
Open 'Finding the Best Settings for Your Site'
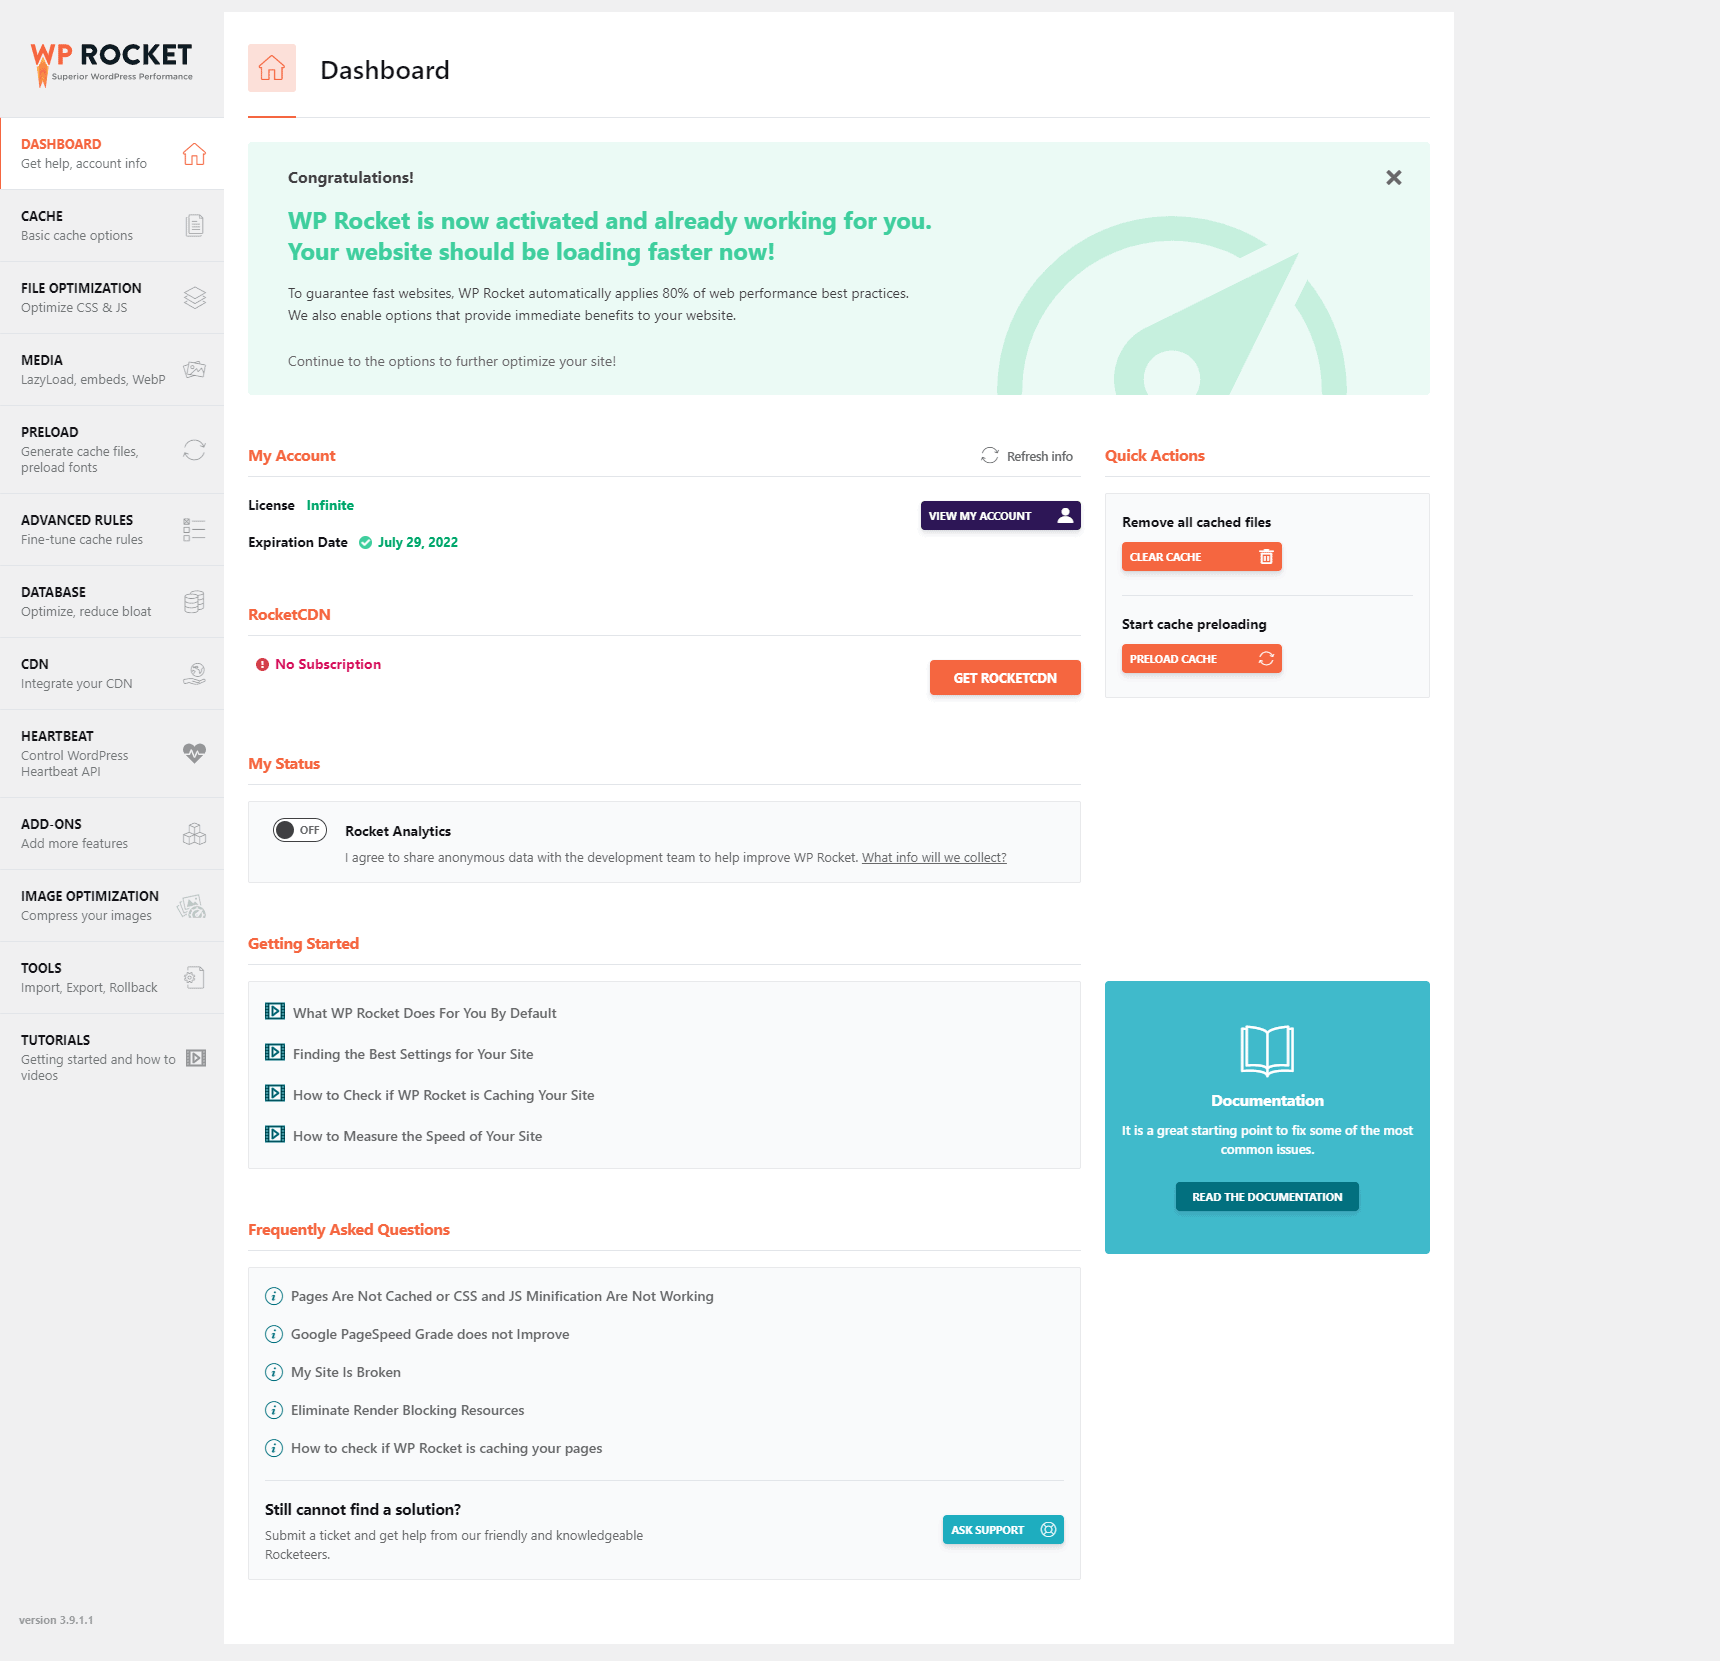point(413,1054)
